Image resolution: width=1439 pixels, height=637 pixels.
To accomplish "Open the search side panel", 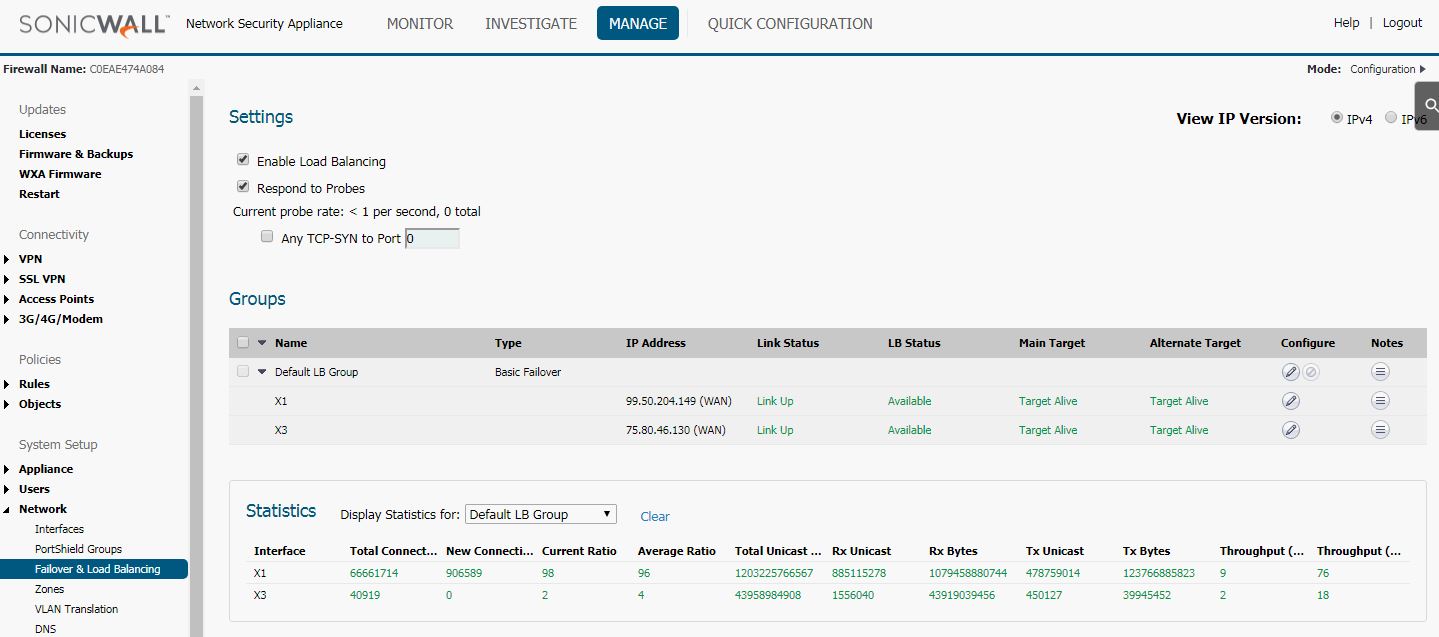I will [x=1428, y=106].
